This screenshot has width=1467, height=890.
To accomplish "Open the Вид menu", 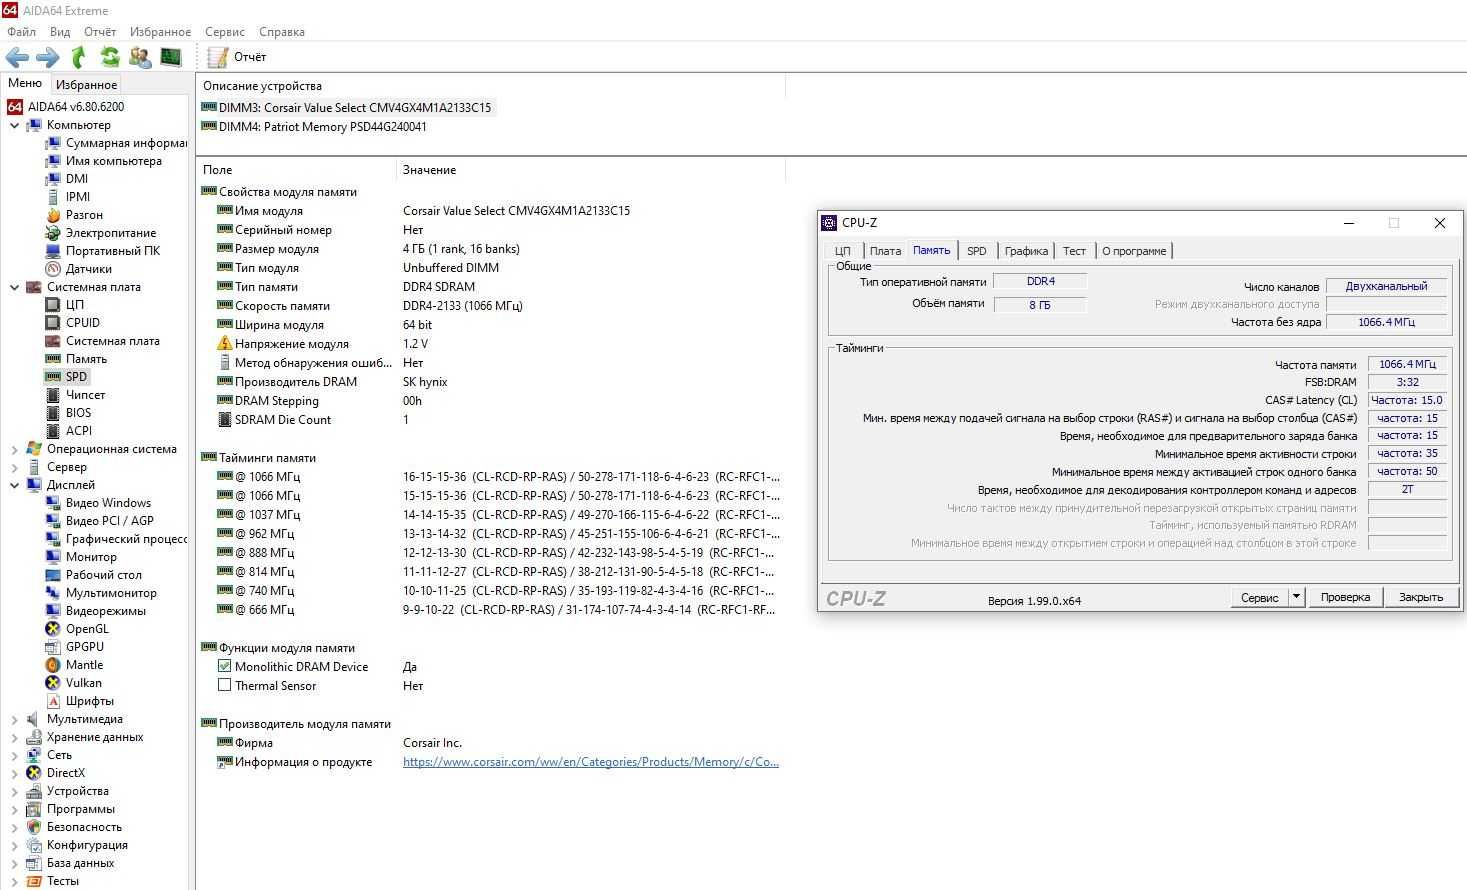I will click(x=60, y=32).
